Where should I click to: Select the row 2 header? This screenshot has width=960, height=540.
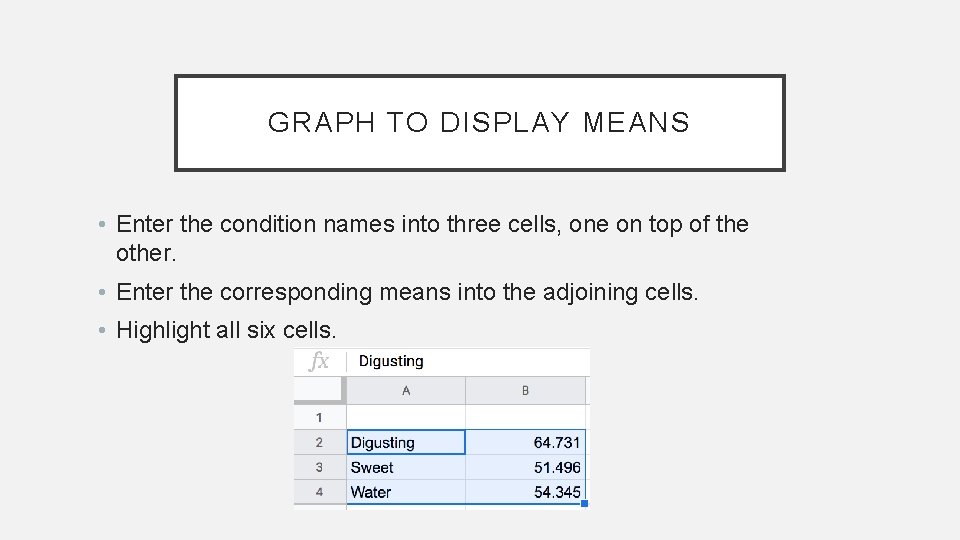click(319, 442)
